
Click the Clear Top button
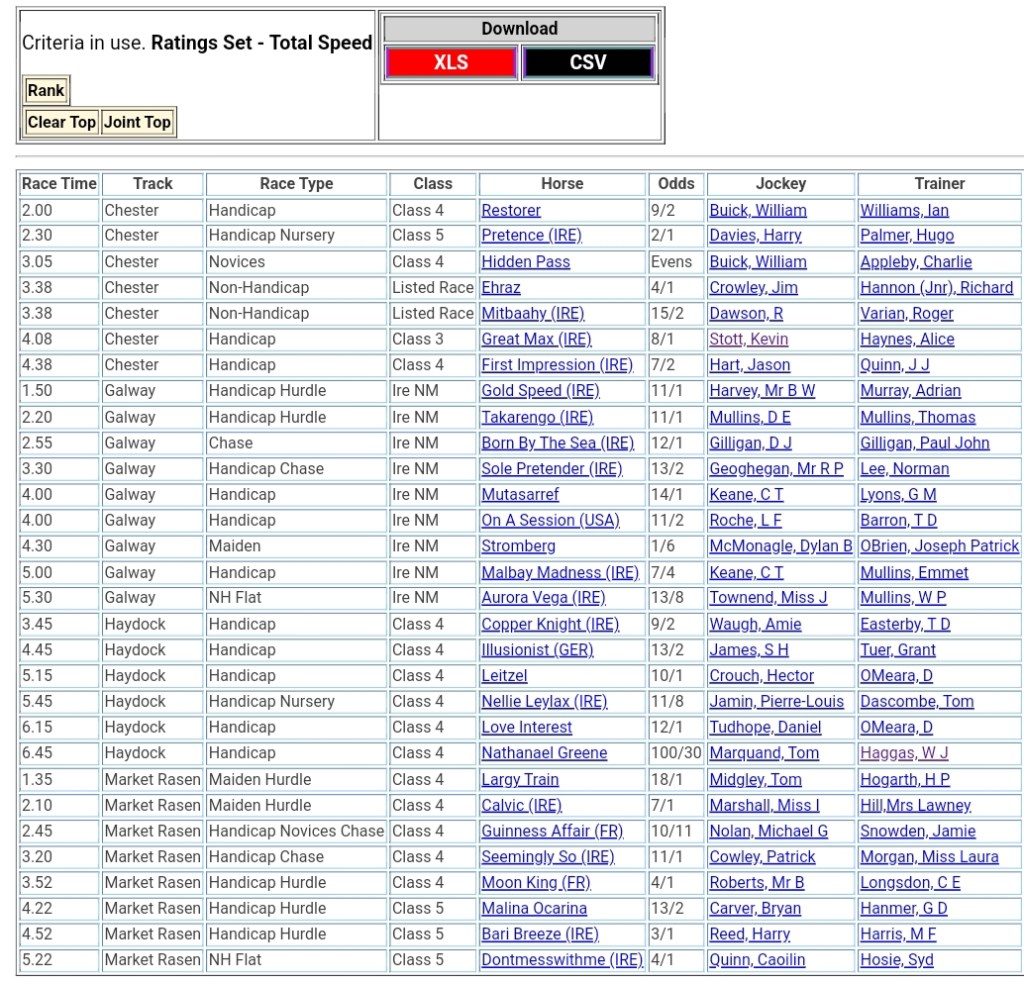click(x=61, y=122)
